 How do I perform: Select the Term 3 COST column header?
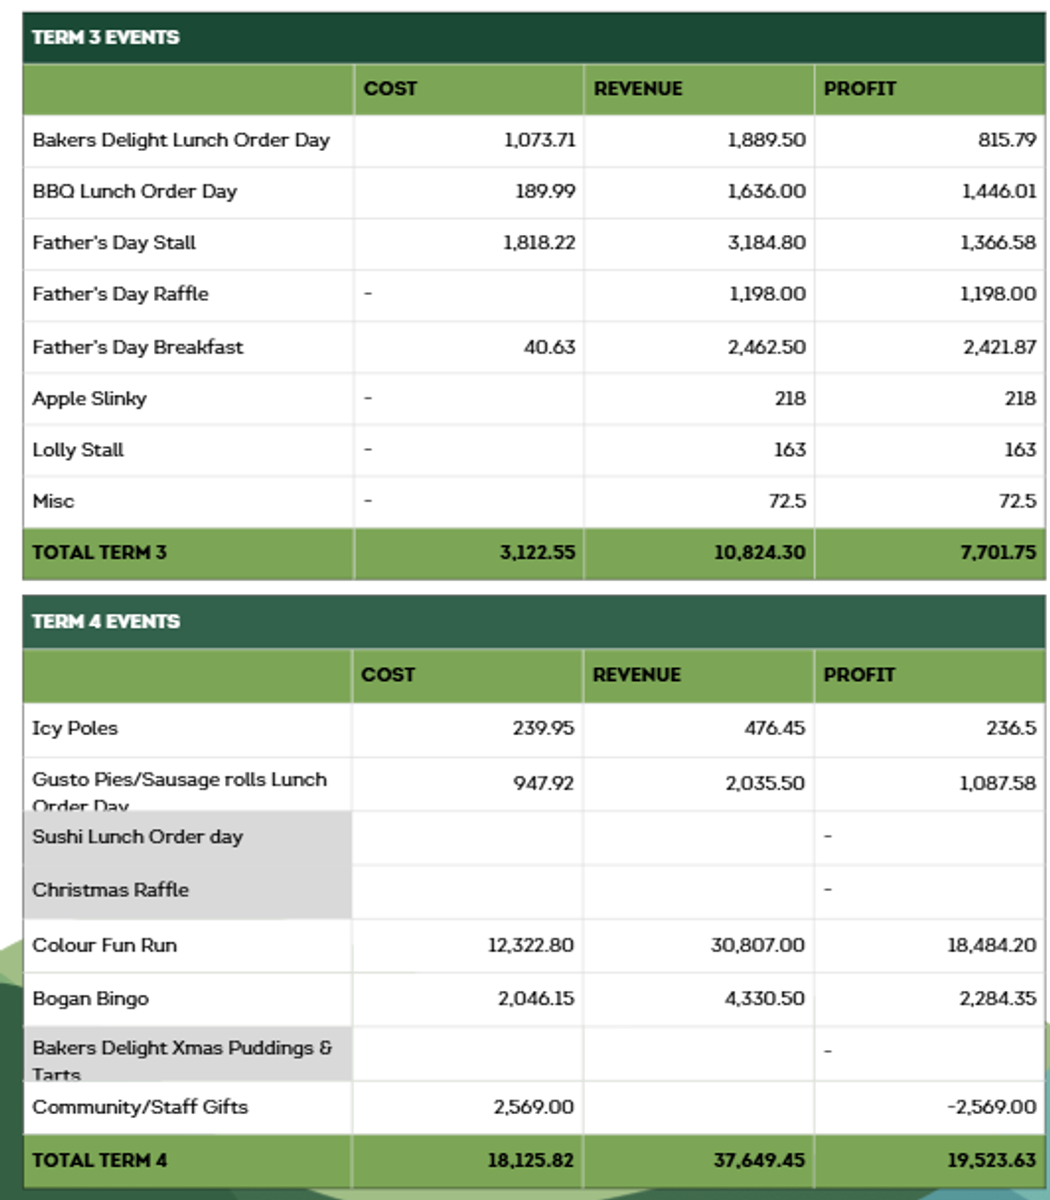390,88
